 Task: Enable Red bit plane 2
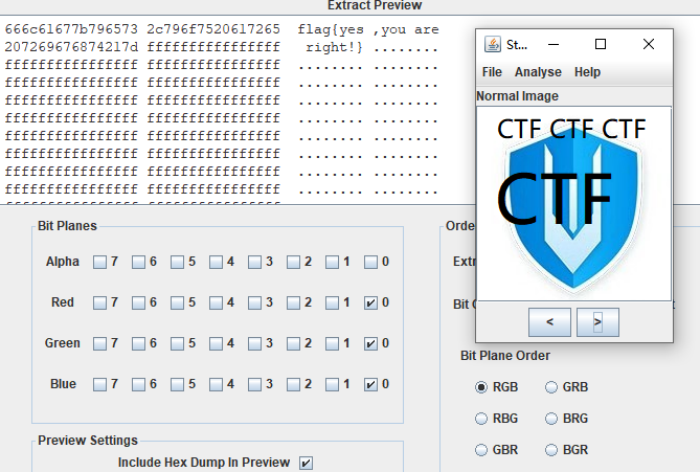(x=293, y=303)
